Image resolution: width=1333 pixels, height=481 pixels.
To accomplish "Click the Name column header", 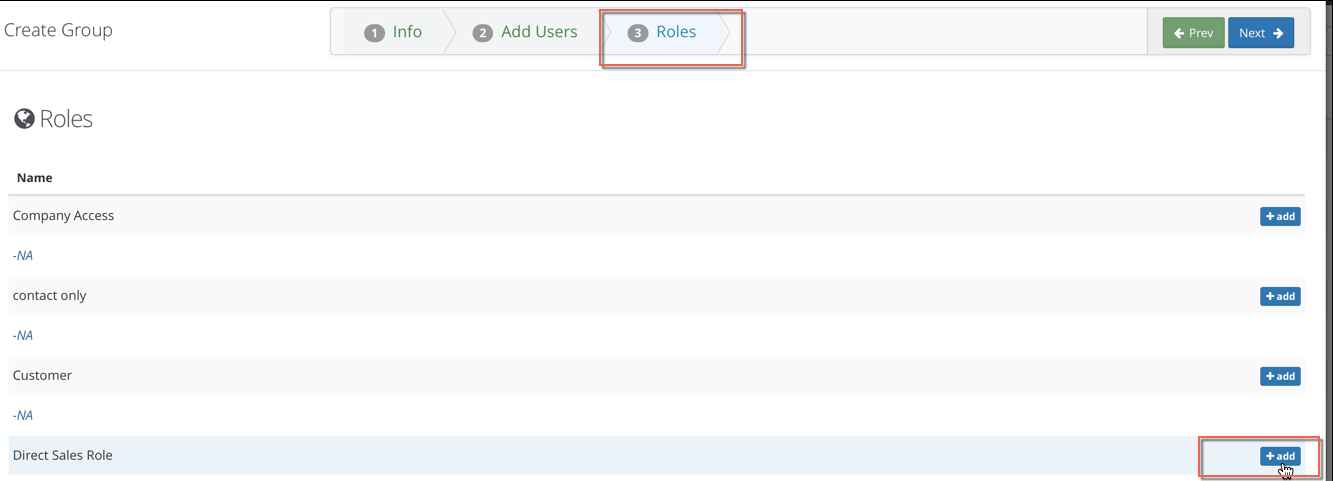I will click(x=35, y=177).
